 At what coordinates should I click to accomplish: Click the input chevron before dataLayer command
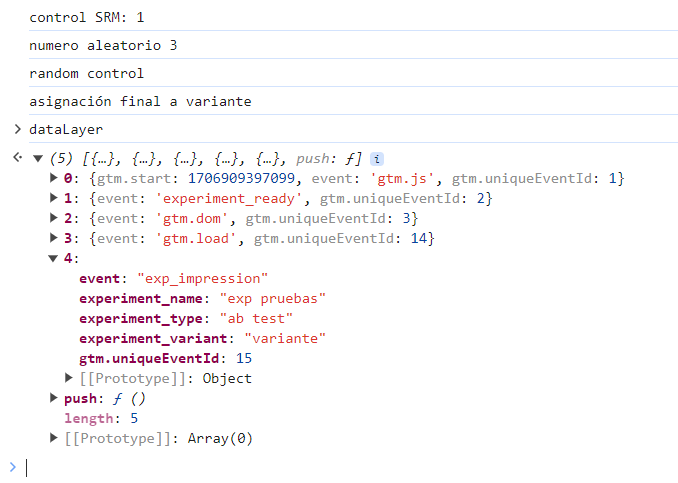pos(17,129)
